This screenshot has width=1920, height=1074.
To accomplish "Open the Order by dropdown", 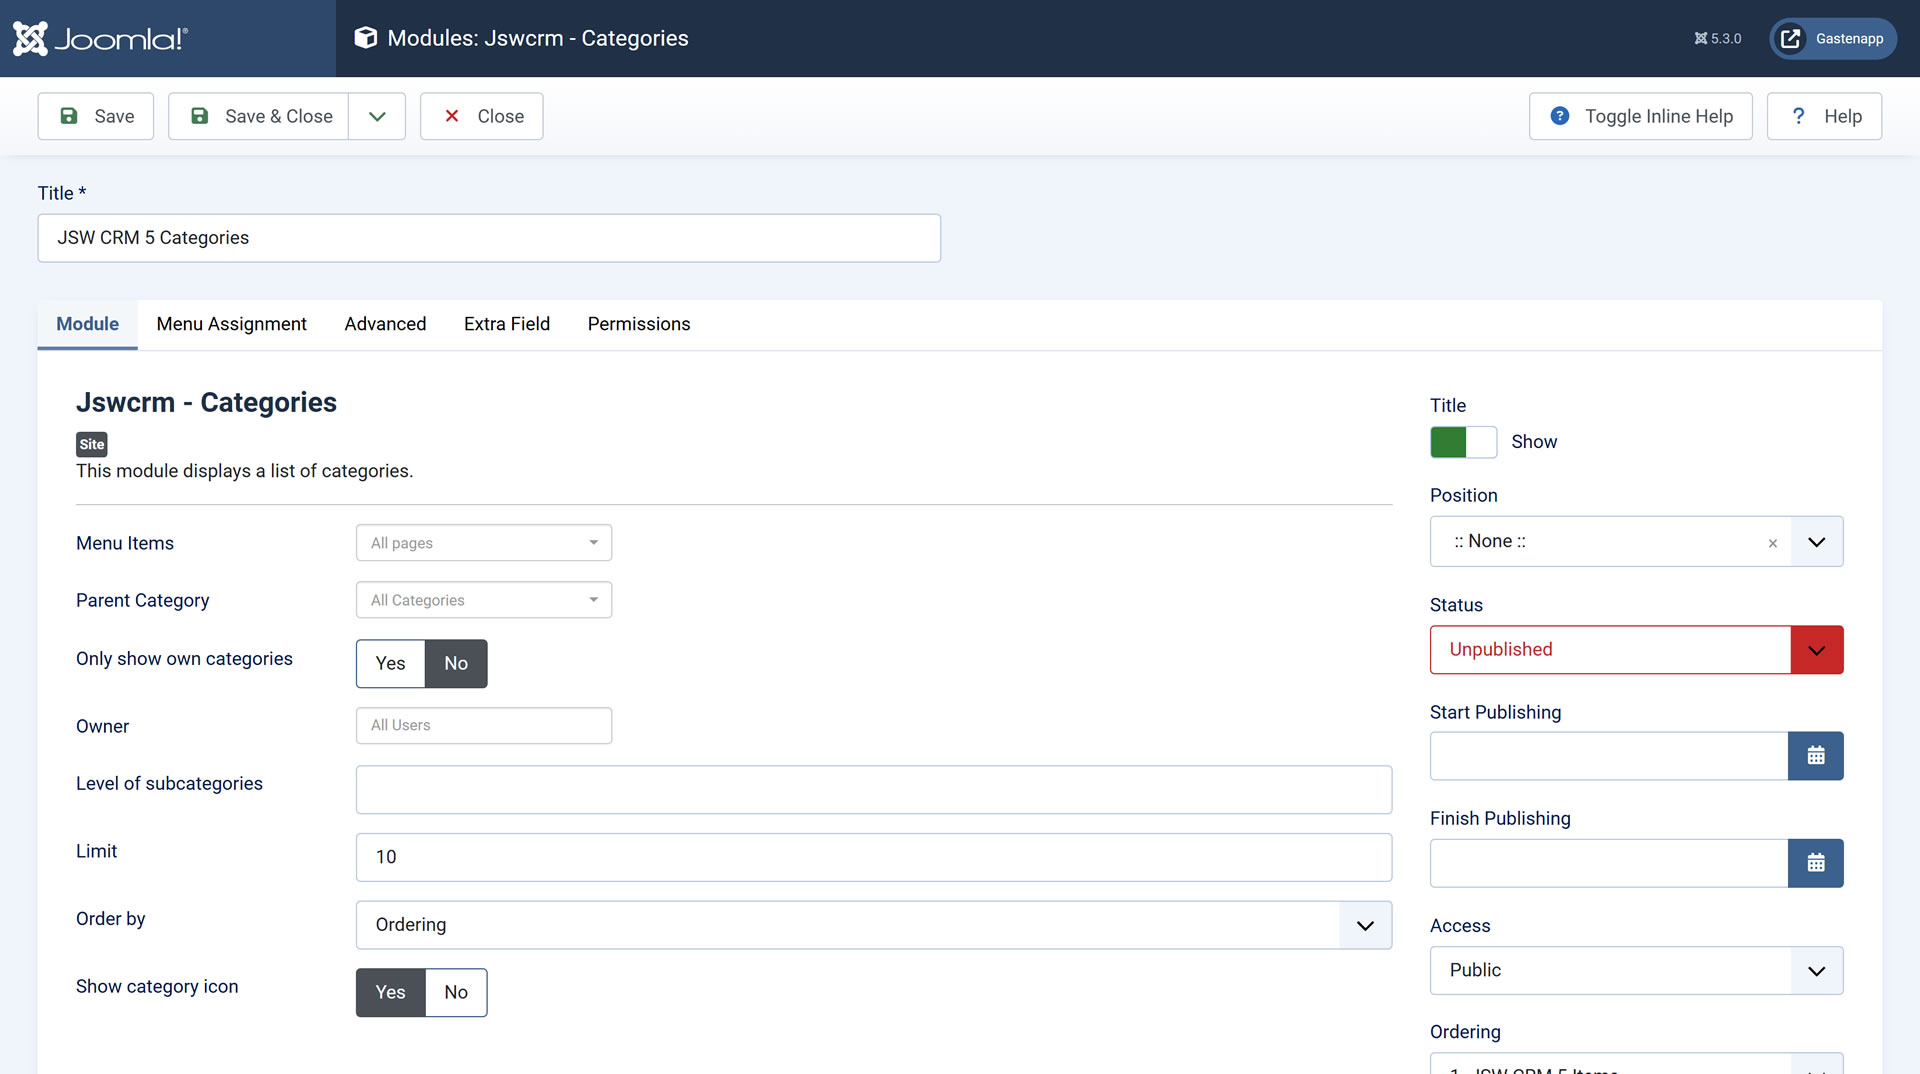I will pos(873,925).
